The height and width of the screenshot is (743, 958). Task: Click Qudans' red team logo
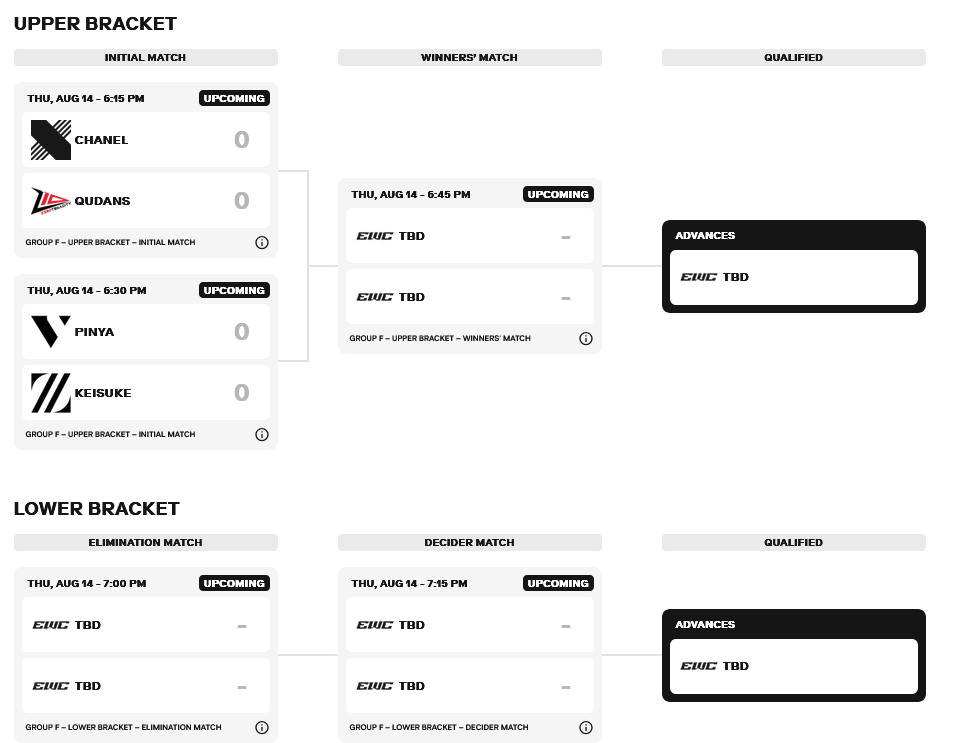pyautogui.click(x=51, y=201)
